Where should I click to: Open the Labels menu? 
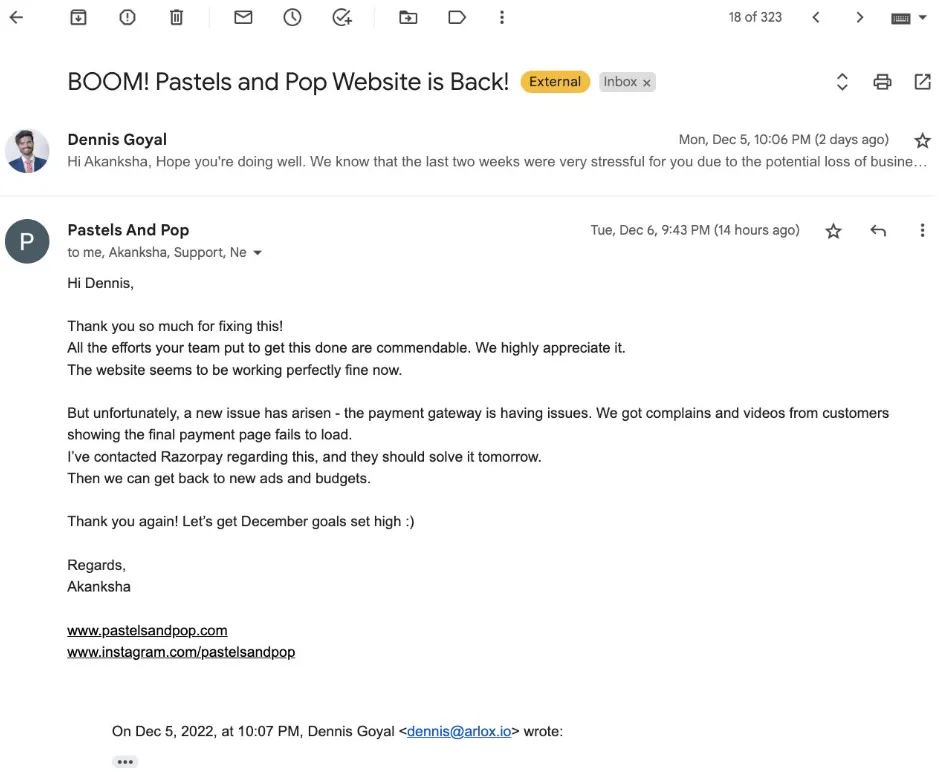pos(457,17)
